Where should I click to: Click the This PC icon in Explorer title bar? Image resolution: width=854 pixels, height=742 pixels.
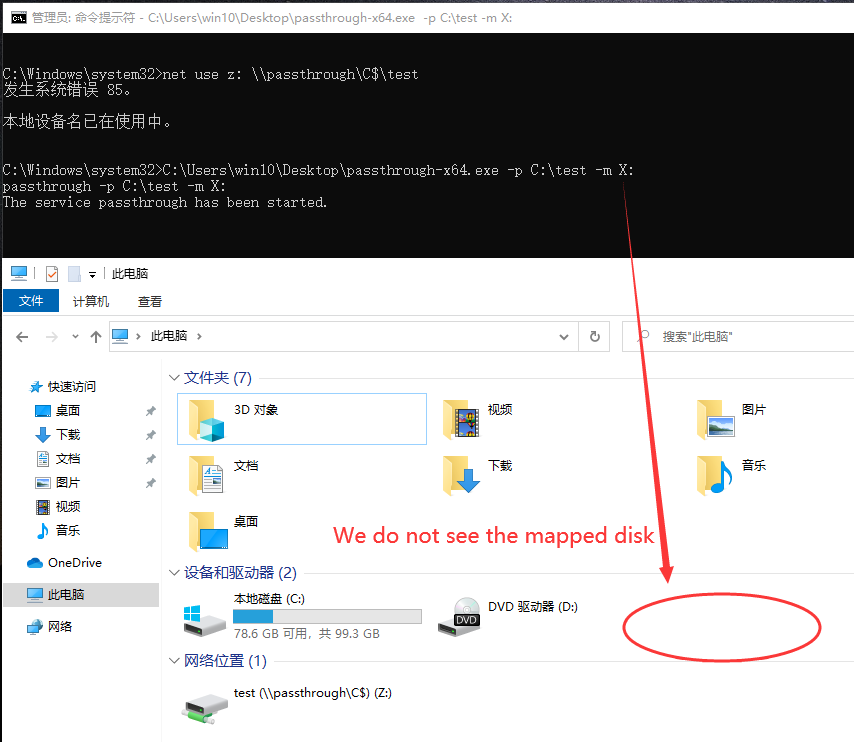[x=19, y=273]
